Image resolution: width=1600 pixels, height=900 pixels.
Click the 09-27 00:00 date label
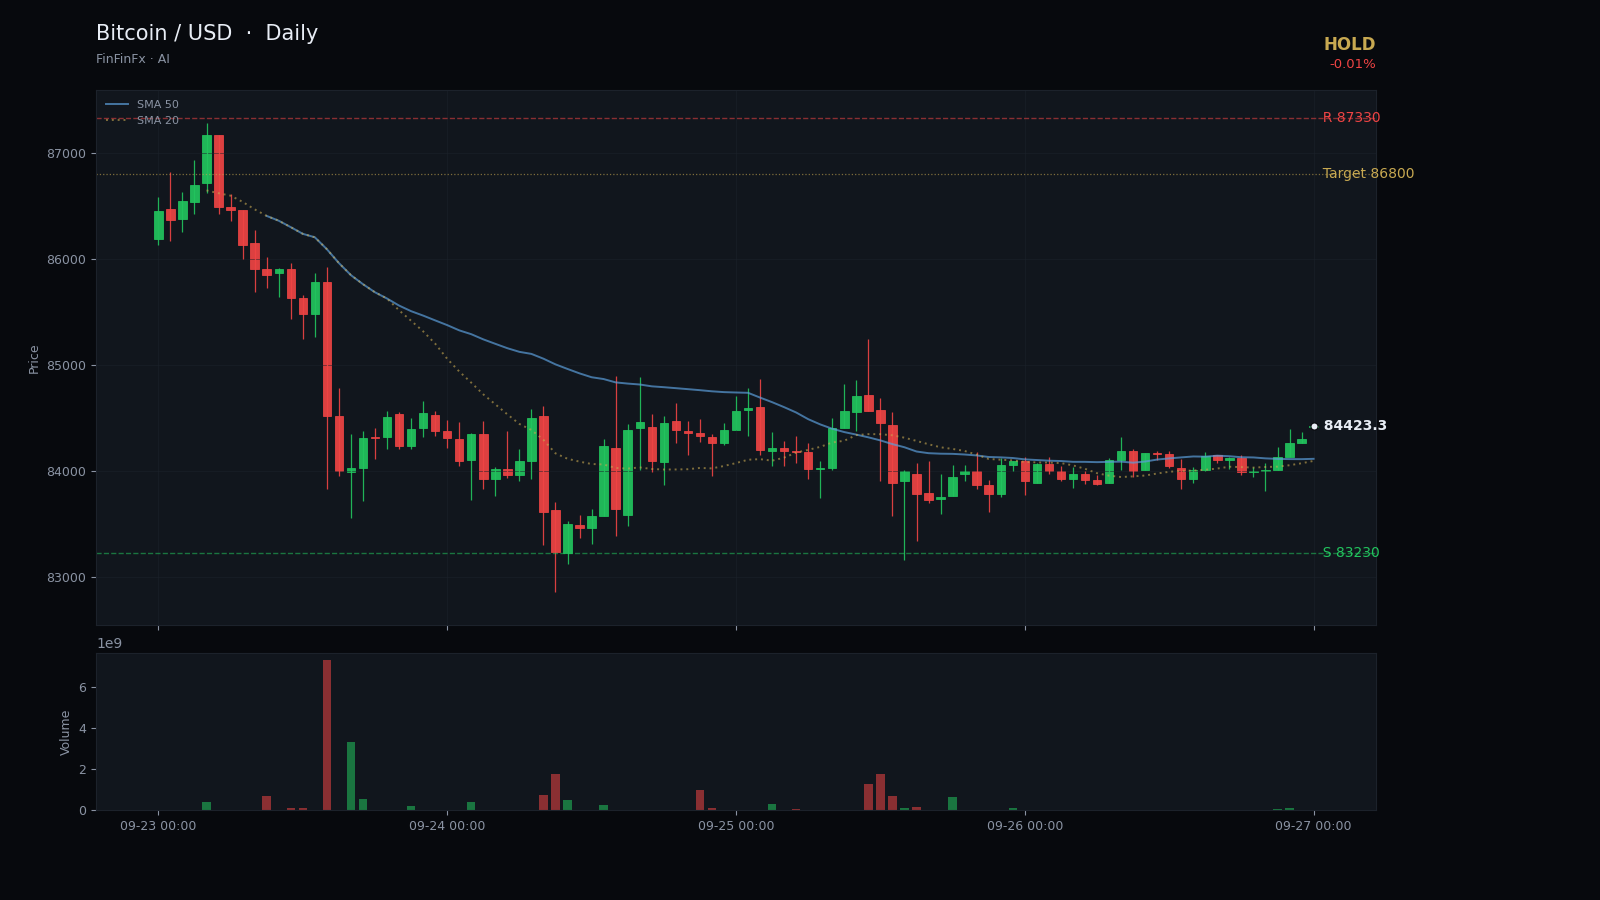(1313, 826)
